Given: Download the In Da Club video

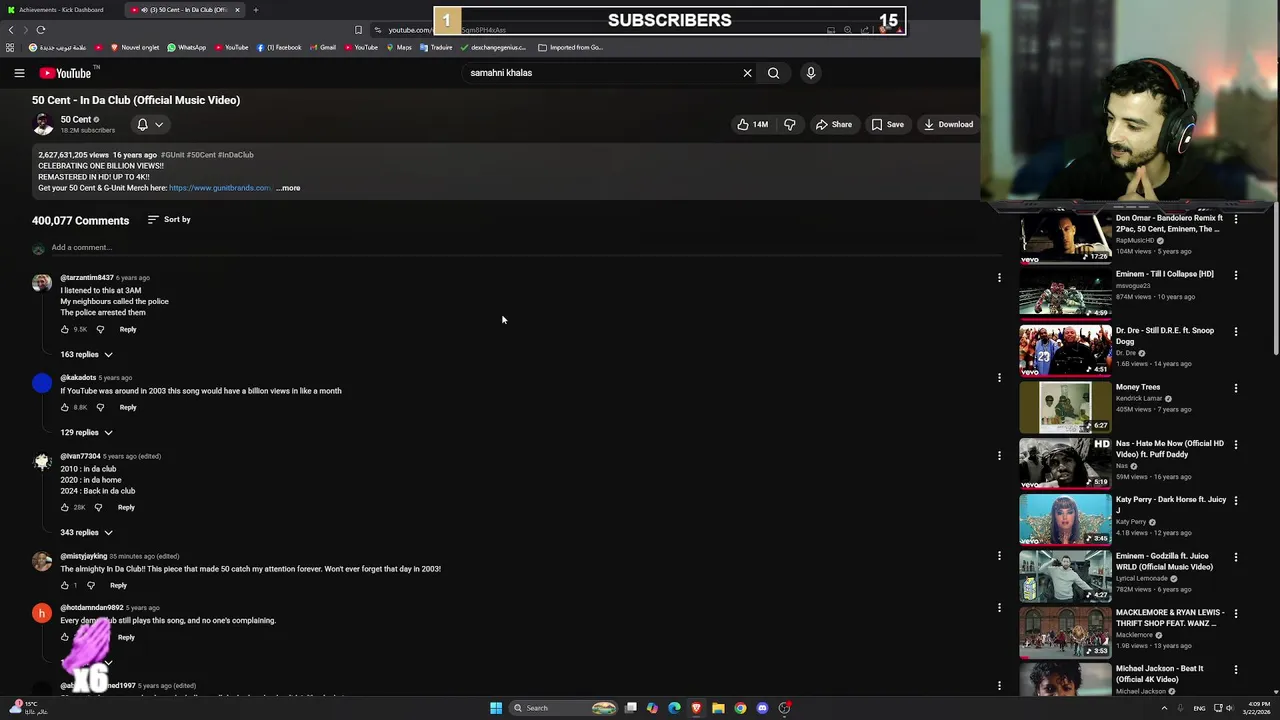Looking at the screenshot, I should [x=948, y=125].
